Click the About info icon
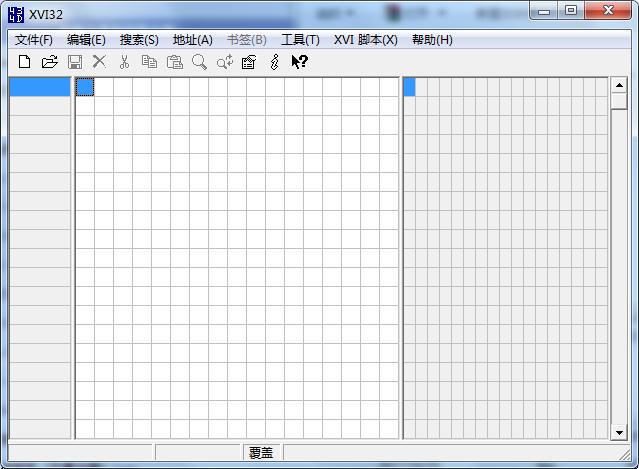639x469 pixels. coord(274,62)
